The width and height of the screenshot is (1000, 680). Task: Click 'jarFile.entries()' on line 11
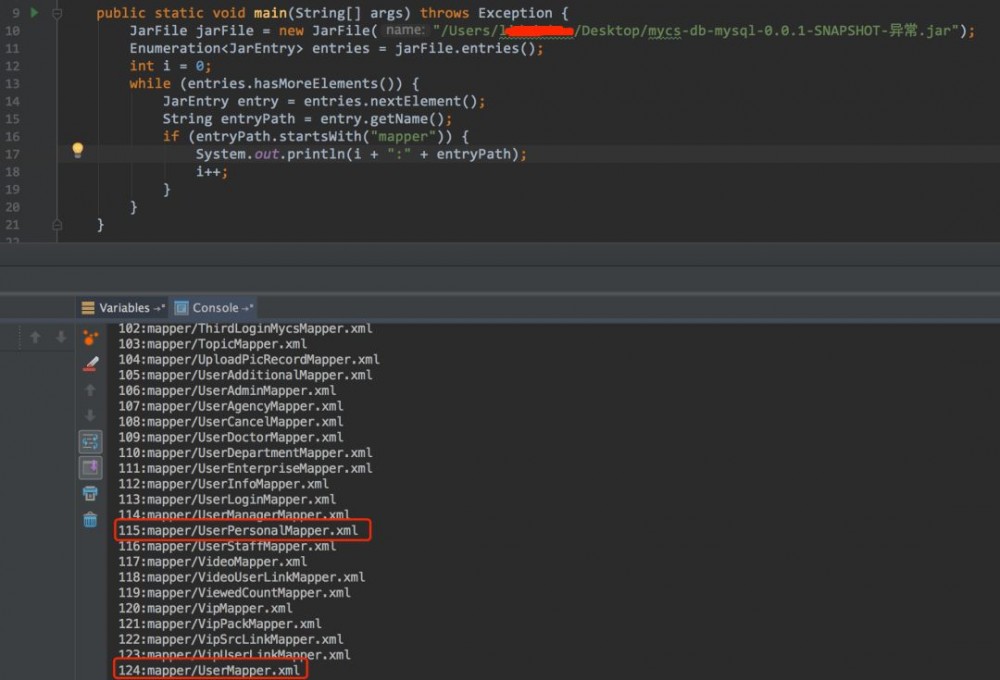tap(465, 48)
